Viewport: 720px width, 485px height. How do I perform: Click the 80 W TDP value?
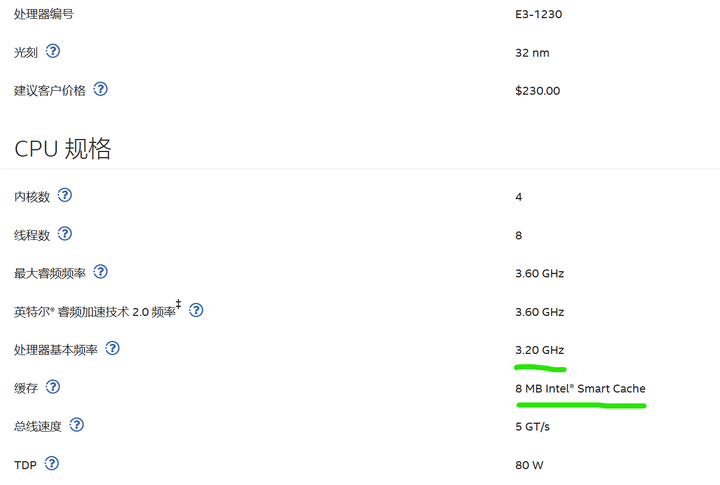click(529, 464)
